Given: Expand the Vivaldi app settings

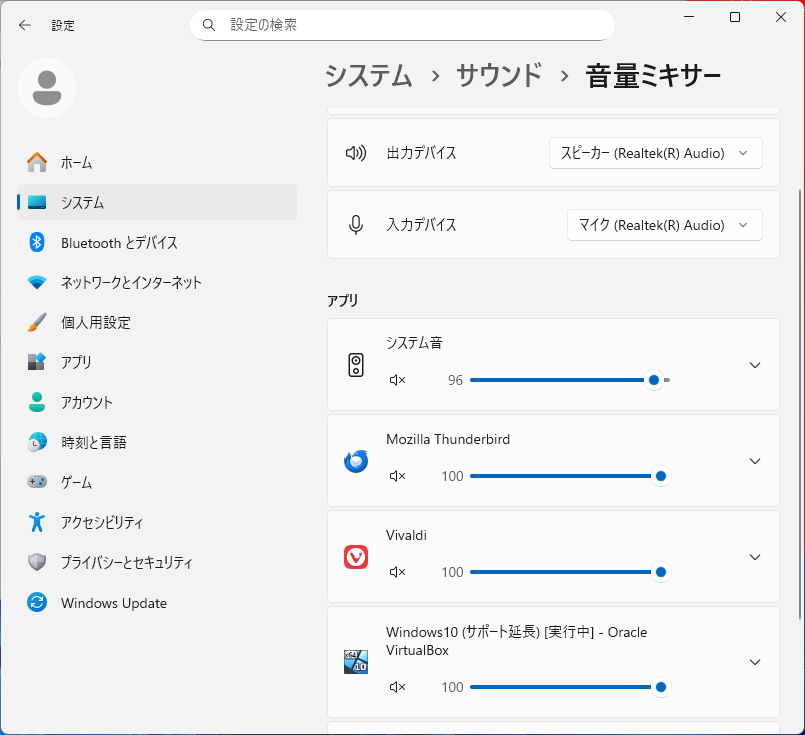Looking at the screenshot, I should point(755,557).
